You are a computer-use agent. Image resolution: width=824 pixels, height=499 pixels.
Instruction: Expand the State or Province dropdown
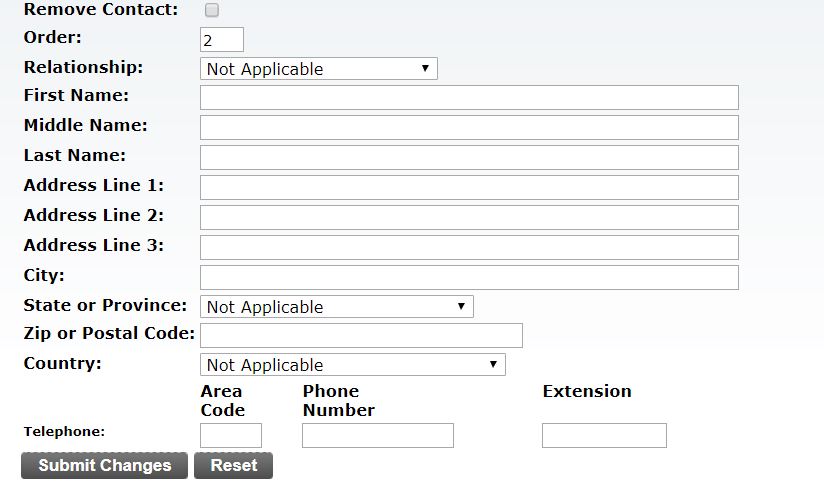tap(336, 307)
